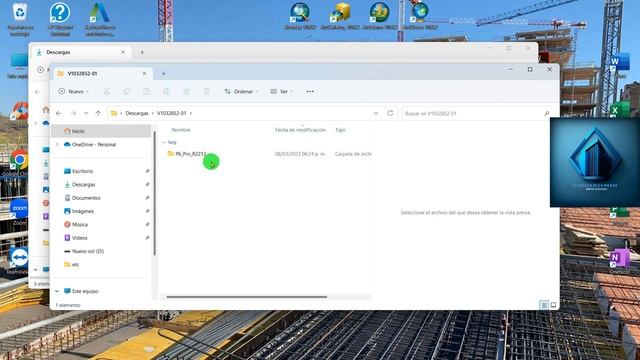The height and width of the screenshot is (360, 640).
Task: Click the Share icon in toolbar
Action: (187, 91)
